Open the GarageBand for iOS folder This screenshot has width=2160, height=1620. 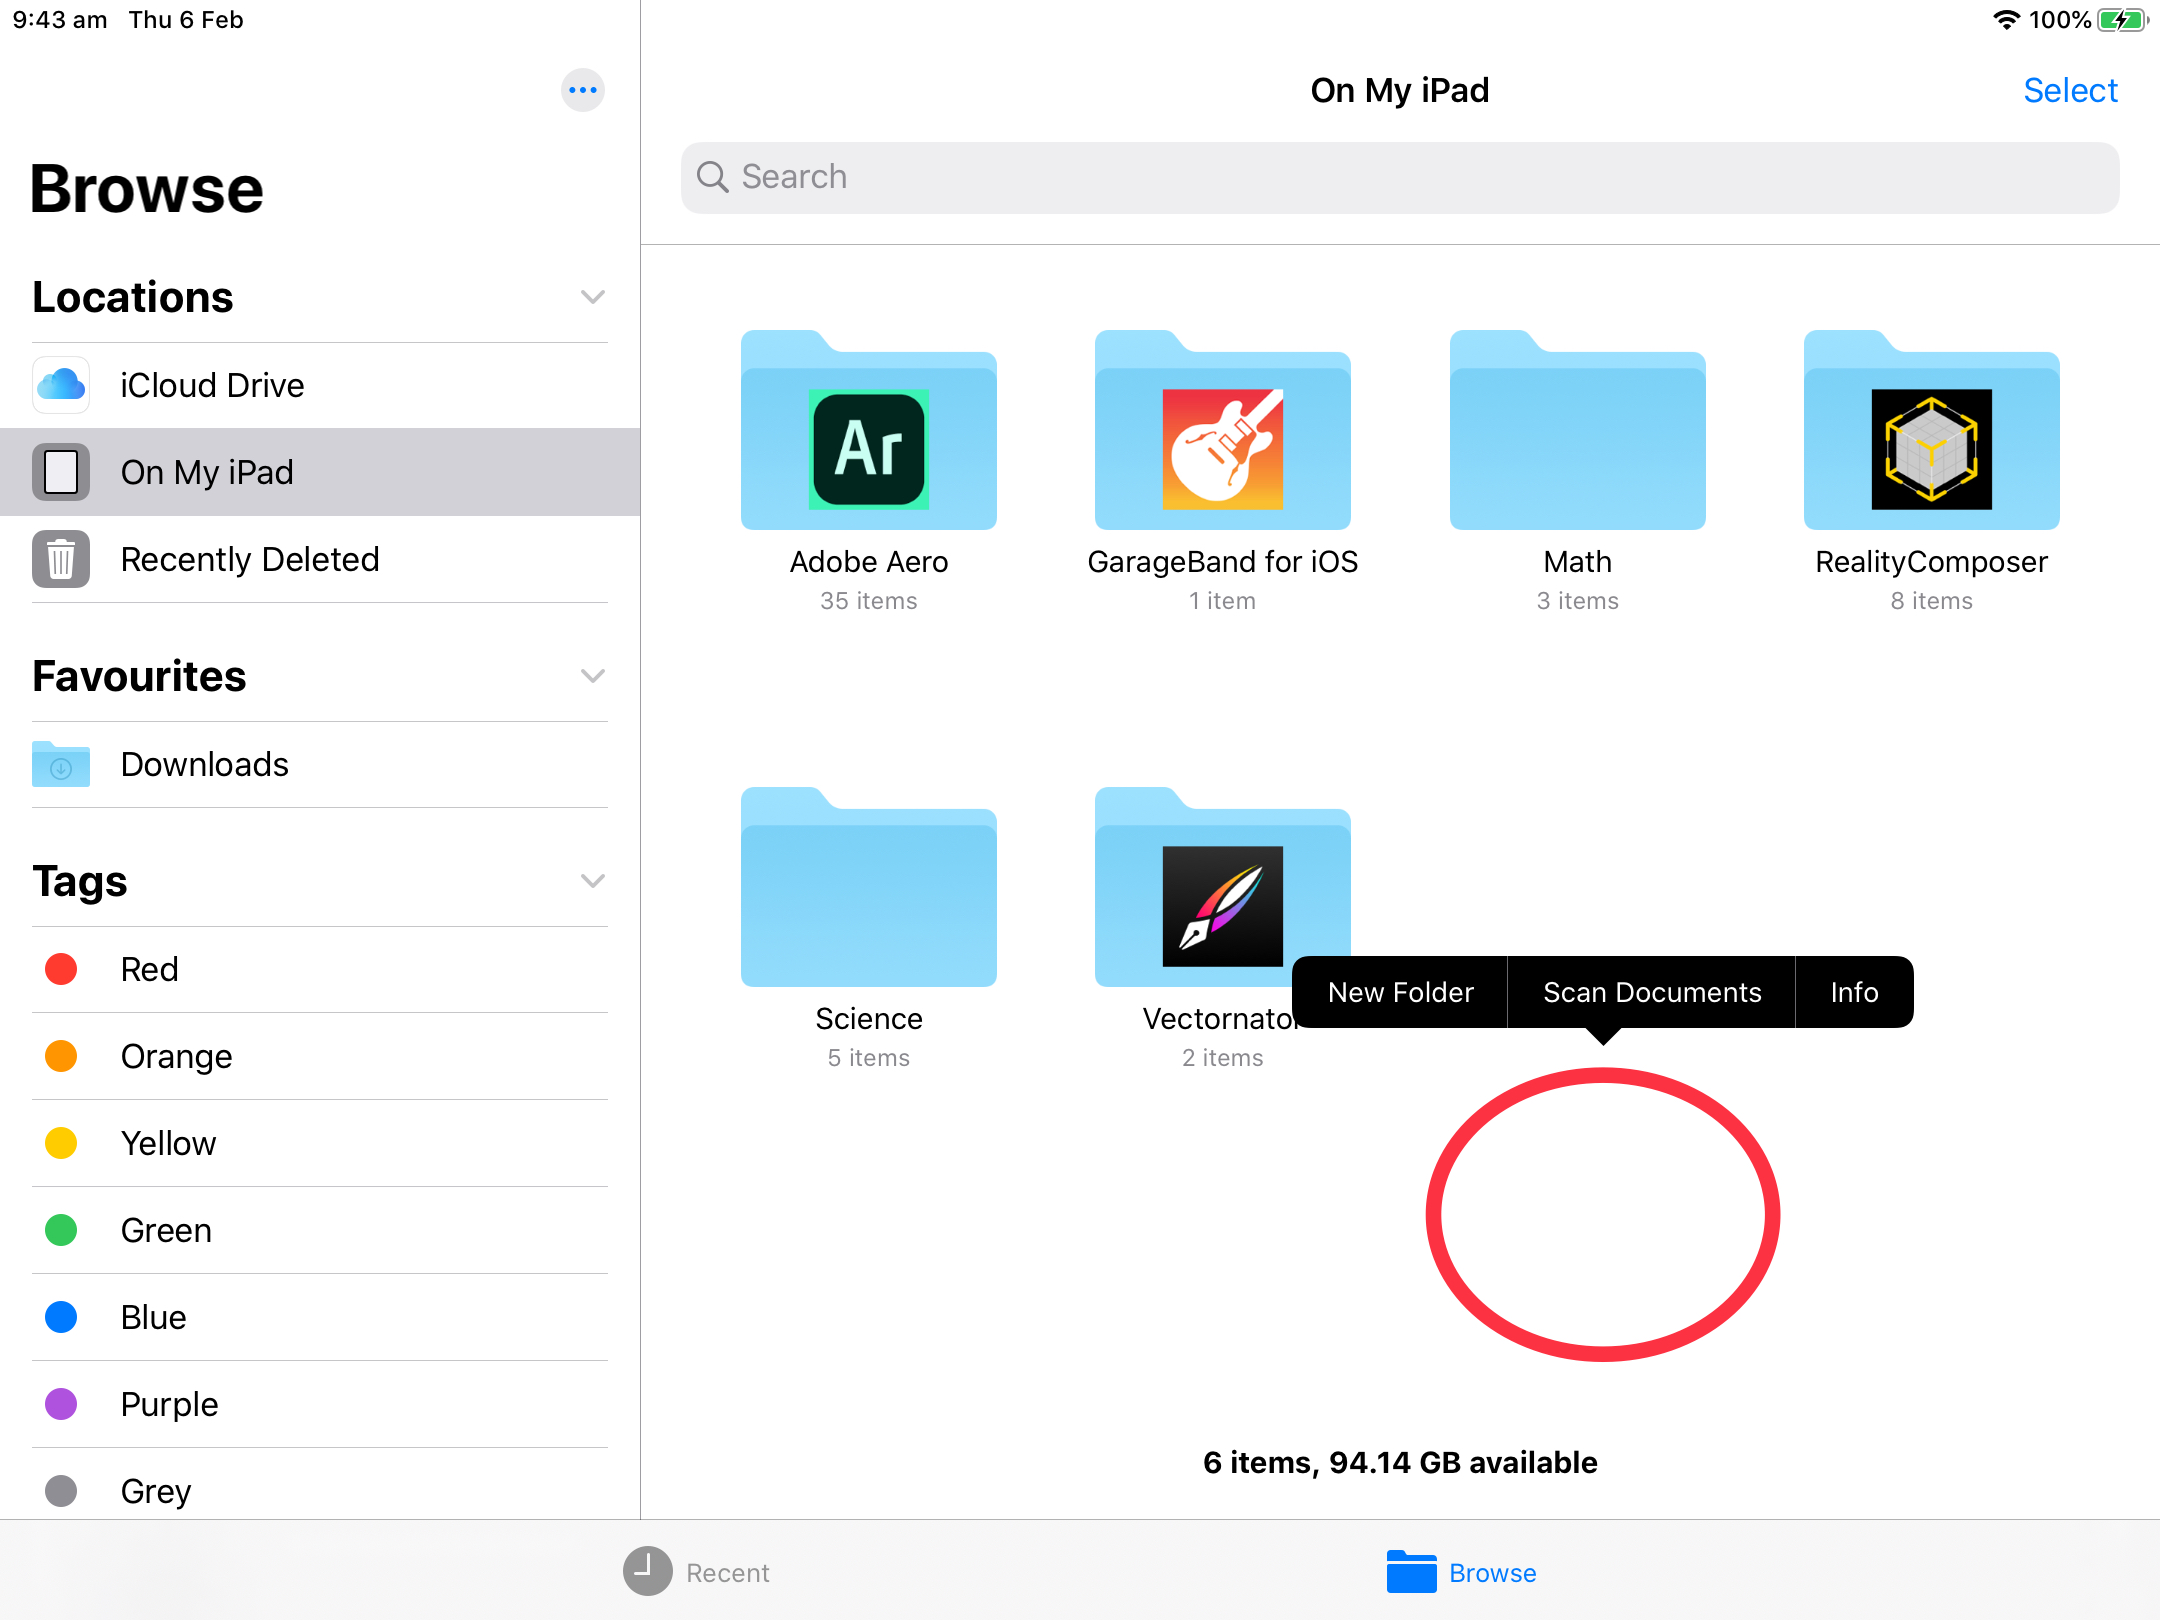tap(1223, 430)
